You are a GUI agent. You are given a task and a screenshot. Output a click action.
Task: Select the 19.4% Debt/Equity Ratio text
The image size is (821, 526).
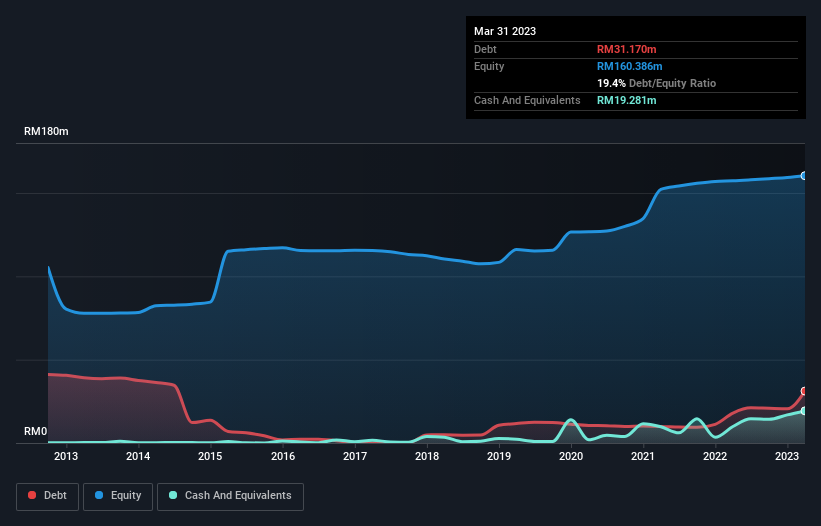(656, 83)
